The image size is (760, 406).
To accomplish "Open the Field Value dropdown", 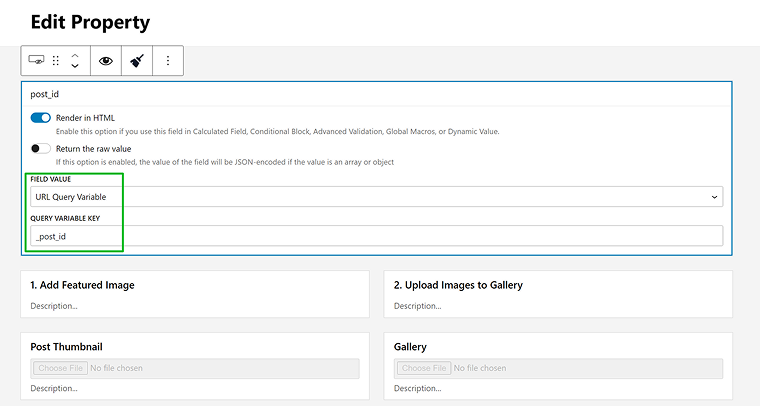I will click(377, 197).
